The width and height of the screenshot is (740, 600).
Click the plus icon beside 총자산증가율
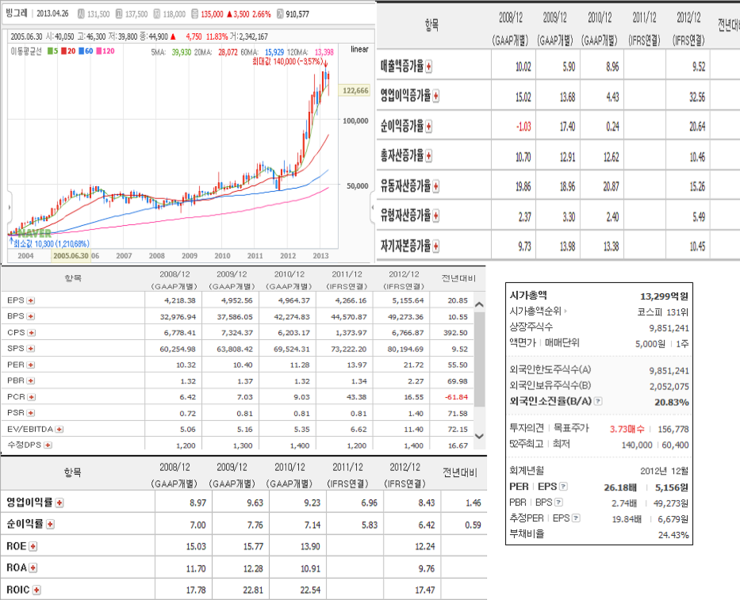pos(429,156)
